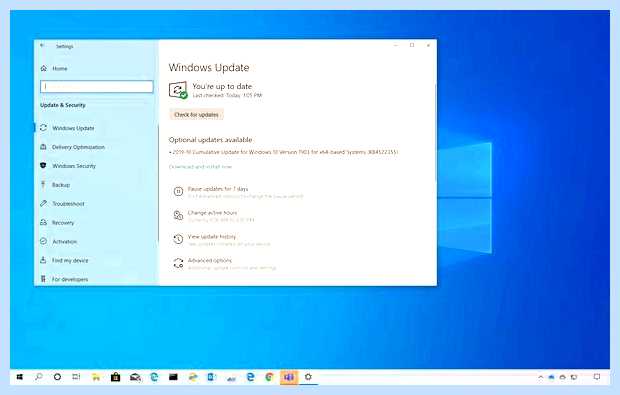Open Cortana from the taskbar circle icon
620x395 pixels.
(57, 377)
